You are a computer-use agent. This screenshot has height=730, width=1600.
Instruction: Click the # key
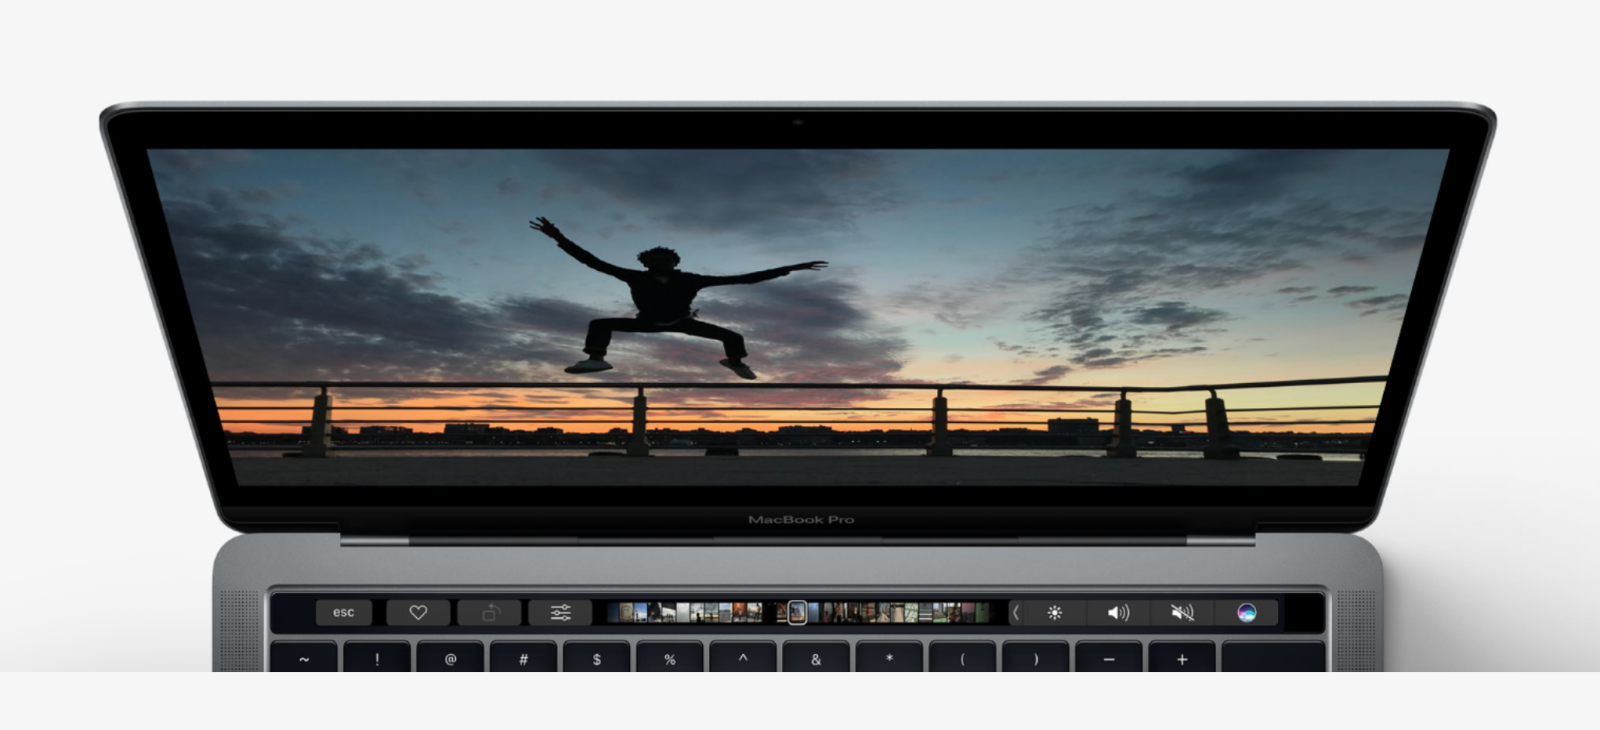click(523, 658)
